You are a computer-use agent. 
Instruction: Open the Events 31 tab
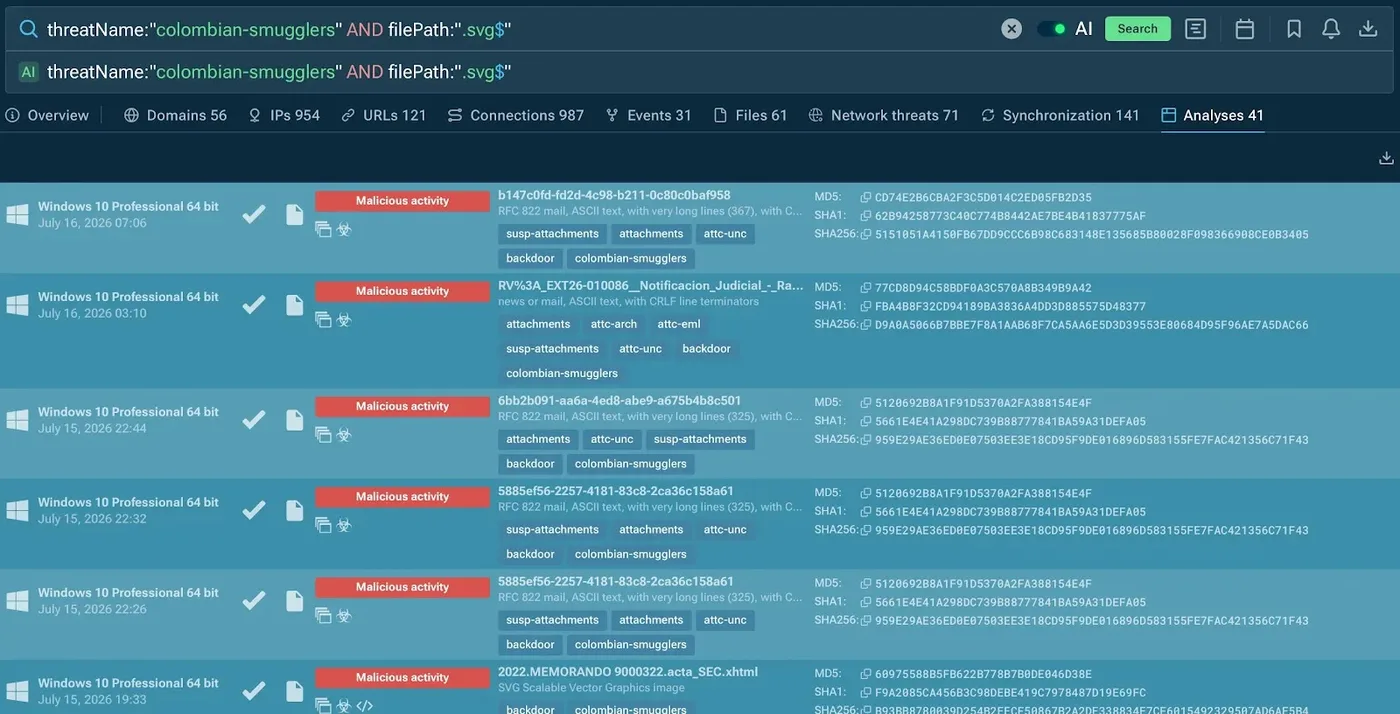648,115
